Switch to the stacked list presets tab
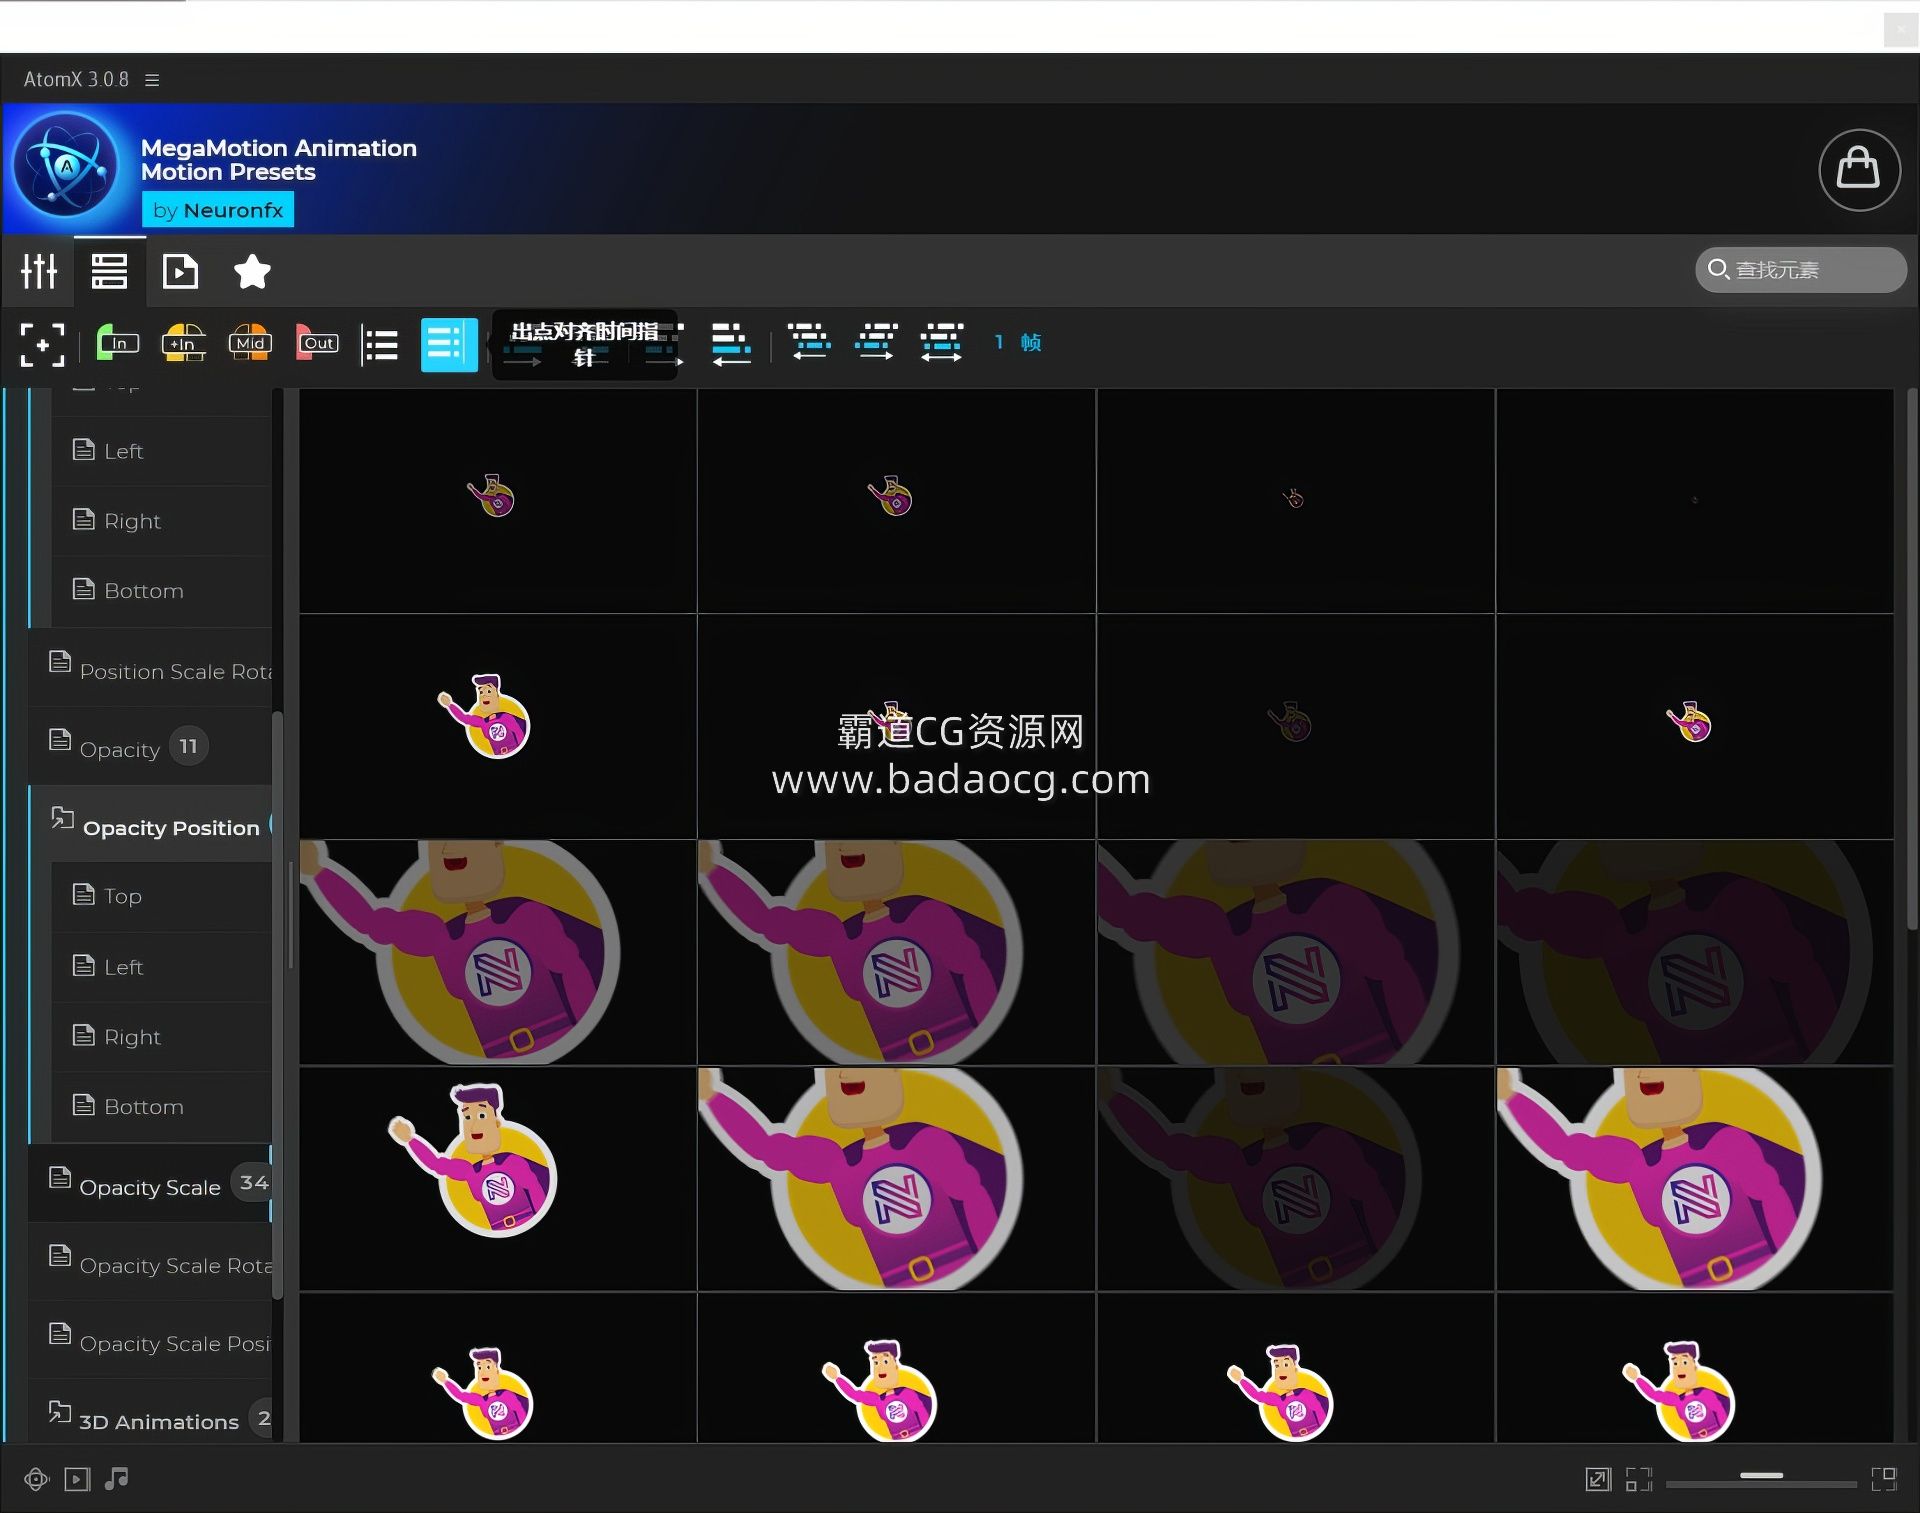 tap(109, 271)
